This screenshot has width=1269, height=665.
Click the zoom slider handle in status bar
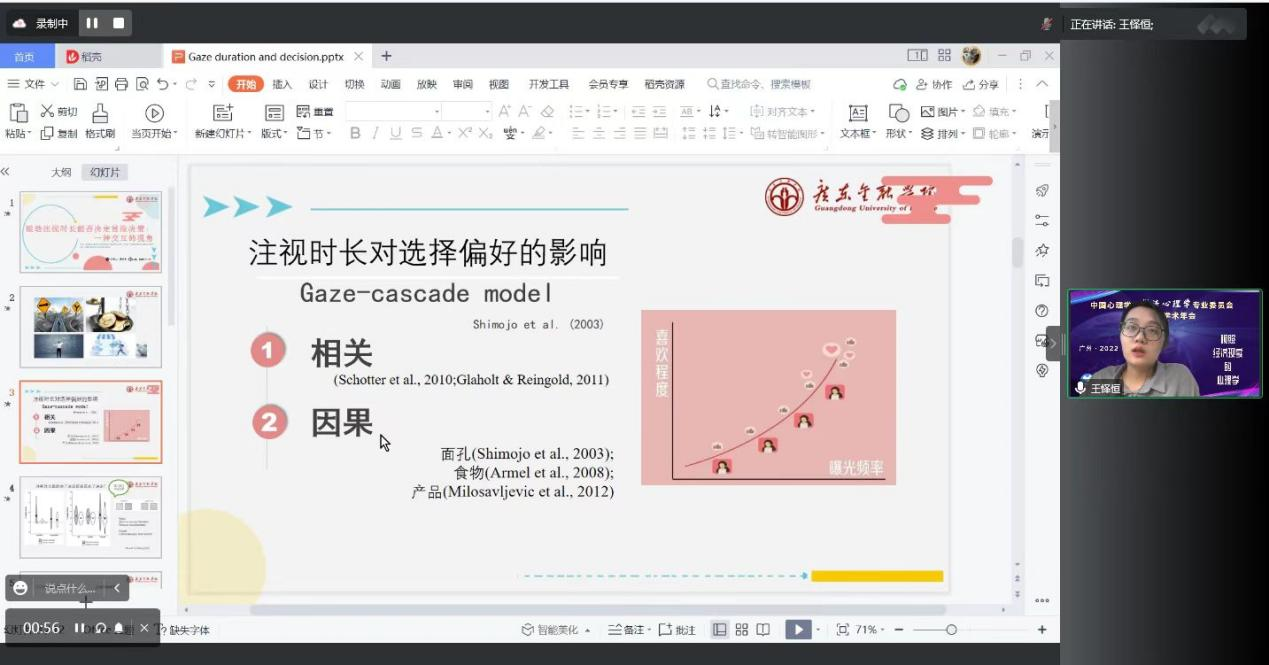(951, 629)
